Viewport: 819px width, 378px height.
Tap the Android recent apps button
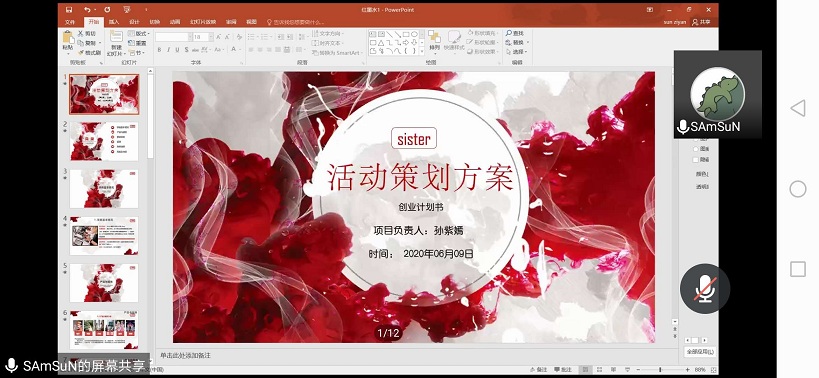pos(798,269)
